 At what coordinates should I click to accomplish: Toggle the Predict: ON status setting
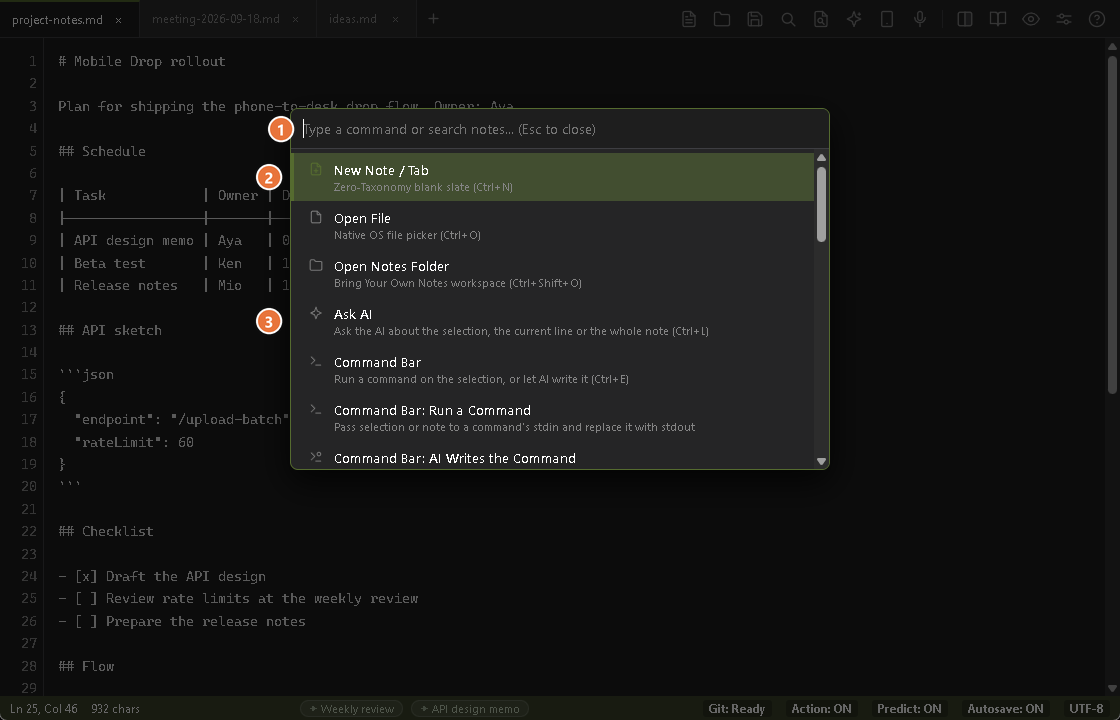click(x=909, y=709)
